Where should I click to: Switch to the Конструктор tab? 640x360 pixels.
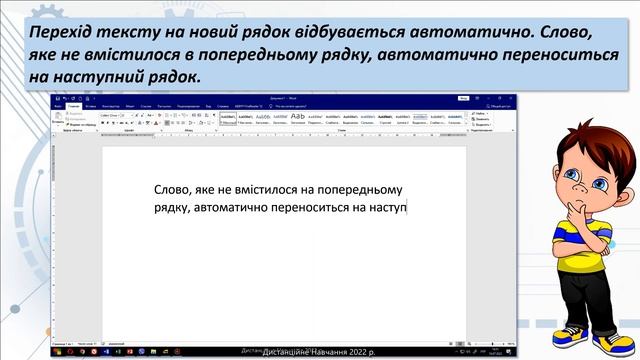(x=111, y=106)
